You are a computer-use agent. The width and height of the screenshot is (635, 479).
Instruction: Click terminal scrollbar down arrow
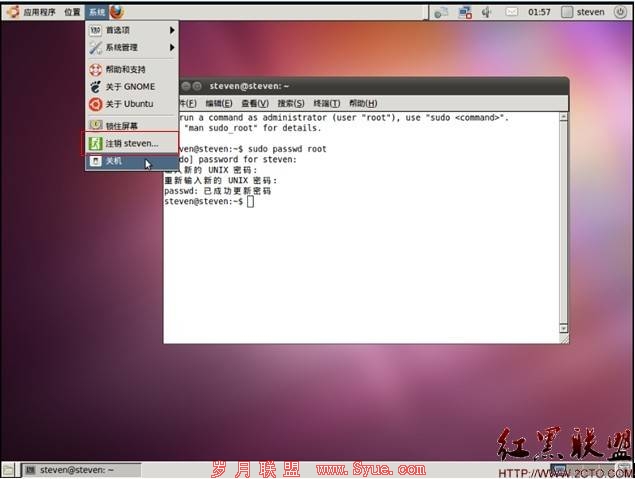[563, 328]
